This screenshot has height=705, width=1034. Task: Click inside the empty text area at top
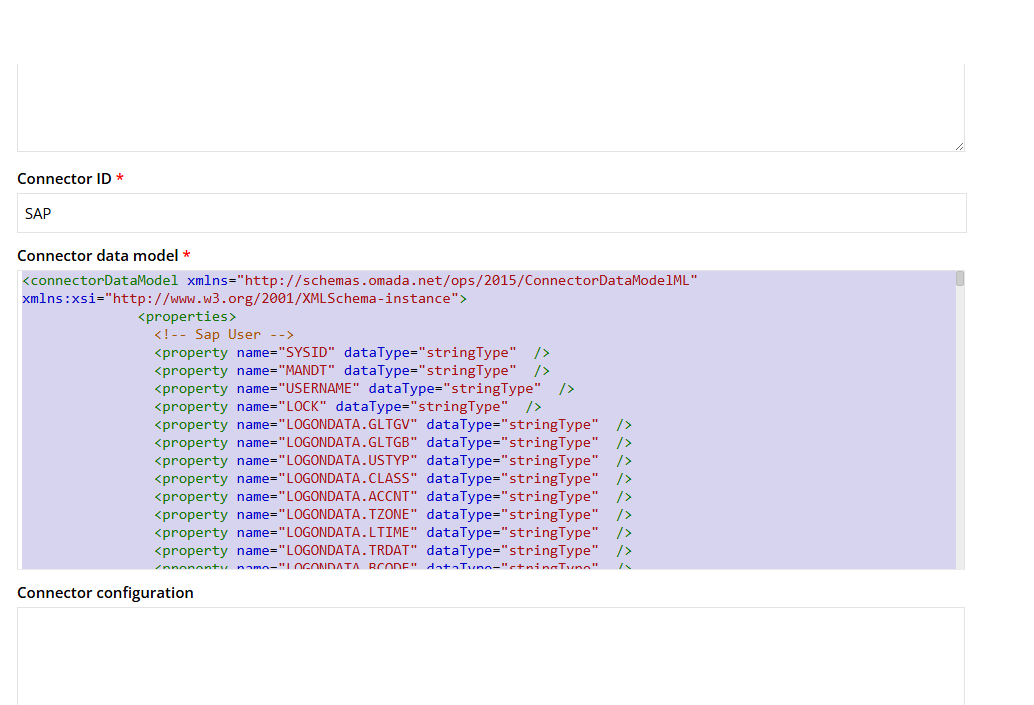click(490, 105)
